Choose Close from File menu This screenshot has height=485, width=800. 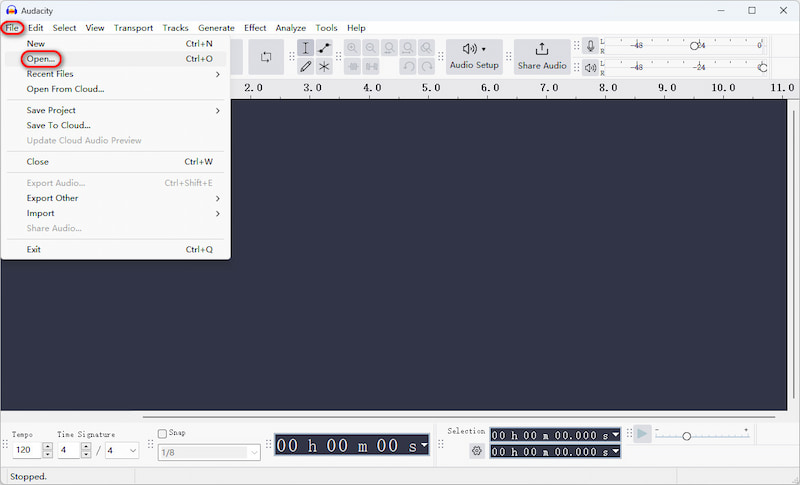(x=116, y=162)
